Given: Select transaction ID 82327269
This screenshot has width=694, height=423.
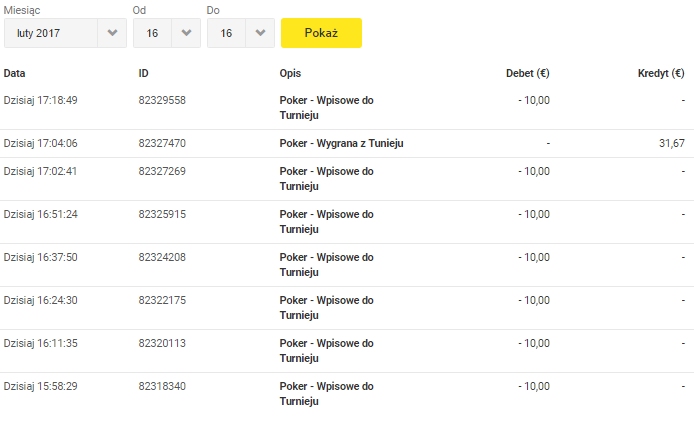Looking at the screenshot, I should click(162, 171).
